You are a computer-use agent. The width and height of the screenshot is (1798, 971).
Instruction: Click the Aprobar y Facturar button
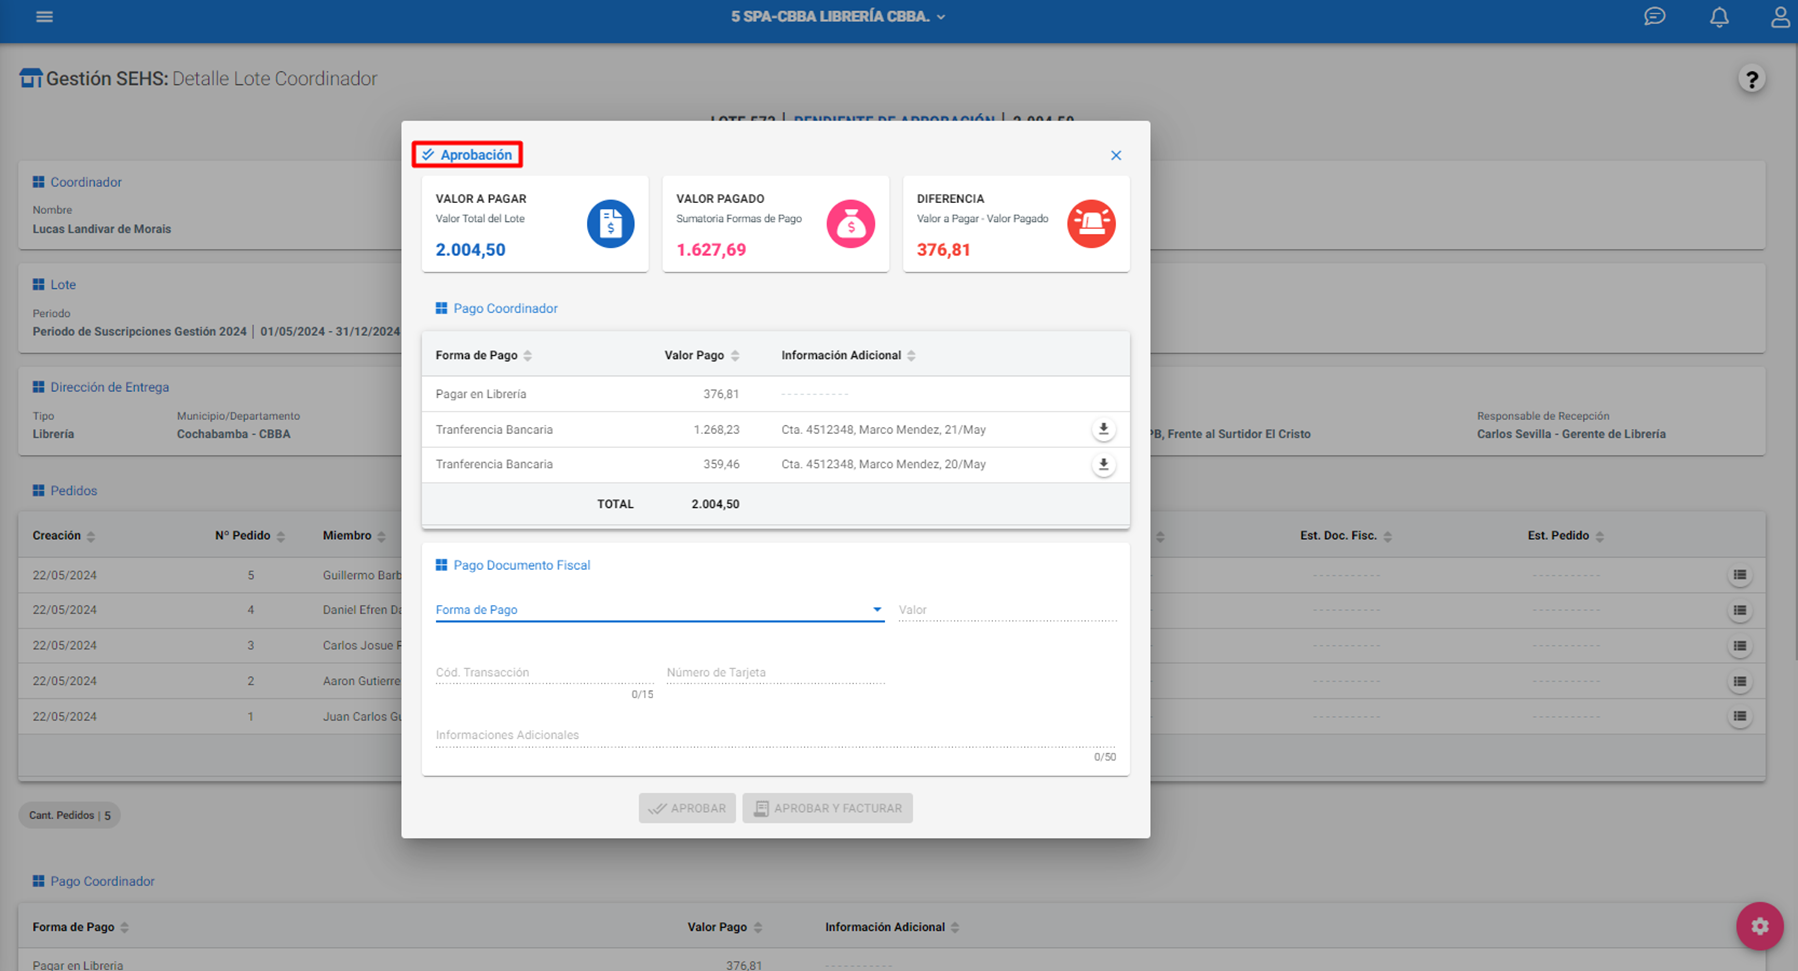coord(827,808)
